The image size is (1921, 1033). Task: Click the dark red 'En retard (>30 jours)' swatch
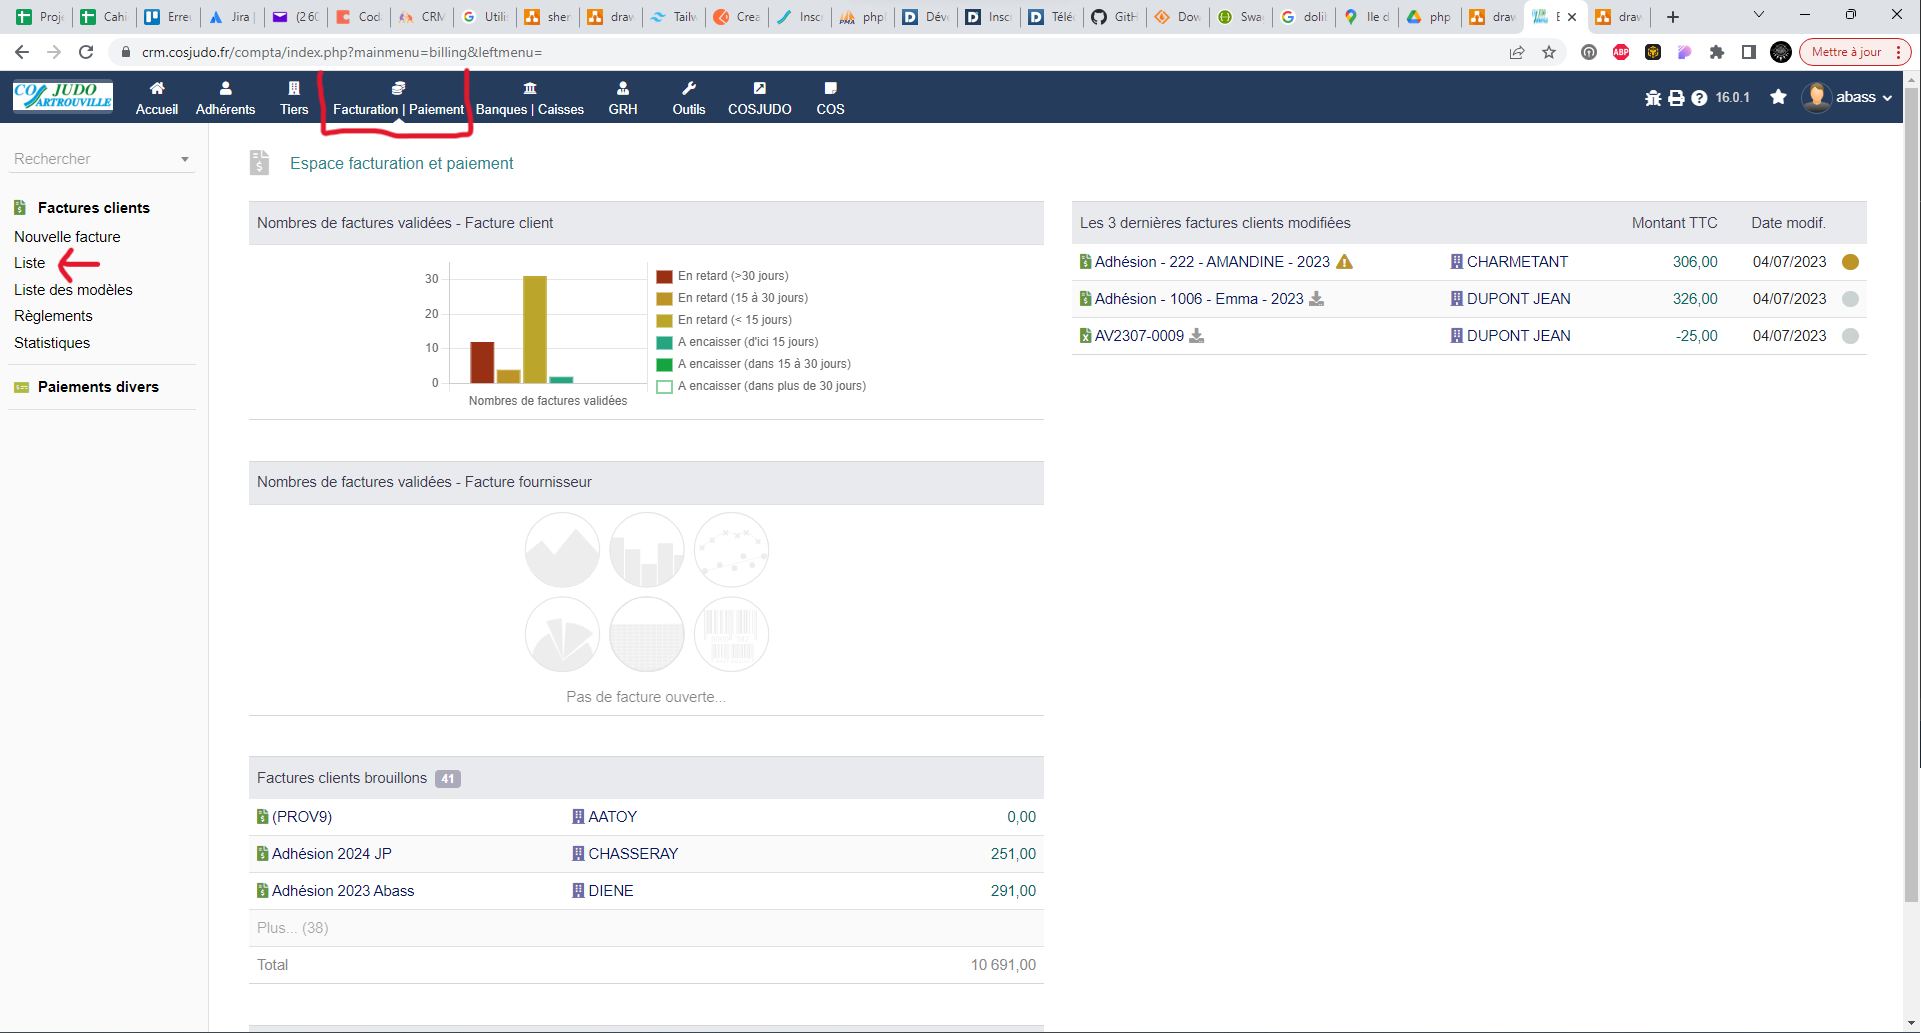coord(664,276)
